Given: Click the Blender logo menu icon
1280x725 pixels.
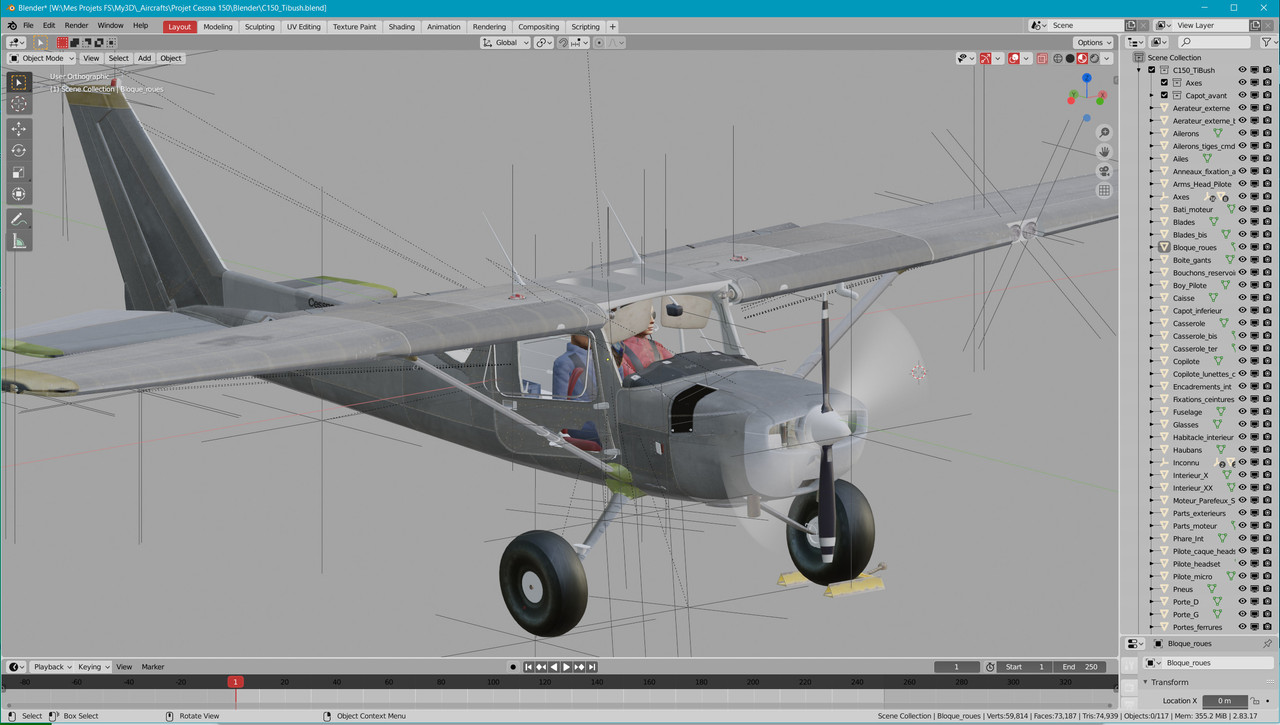Looking at the screenshot, I should click(11, 25).
